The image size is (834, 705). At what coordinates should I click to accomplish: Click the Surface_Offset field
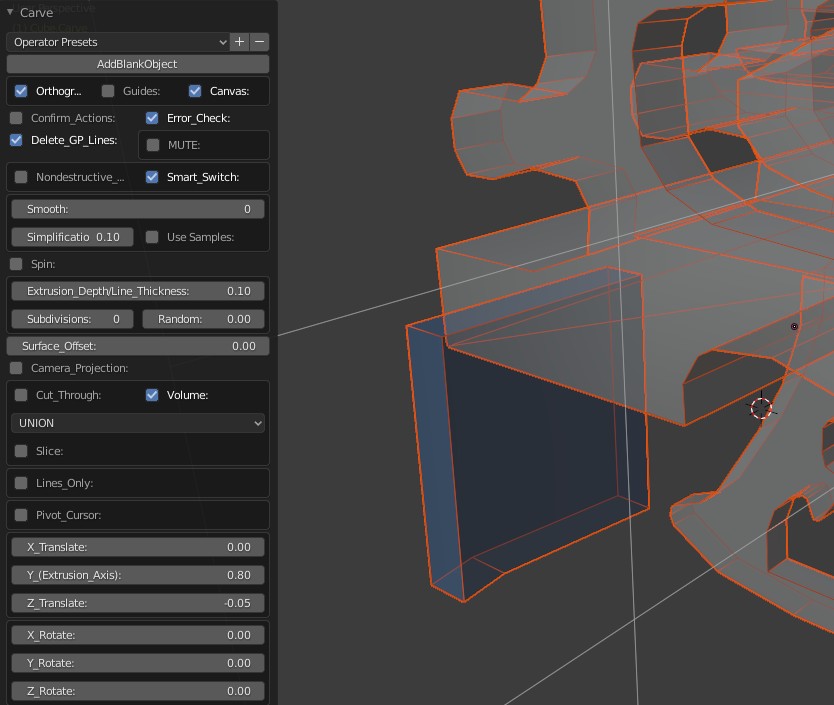coord(138,346)
